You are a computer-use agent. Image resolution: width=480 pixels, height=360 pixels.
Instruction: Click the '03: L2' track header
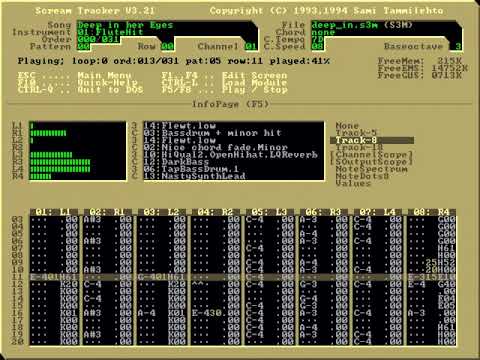click(162, 212)
